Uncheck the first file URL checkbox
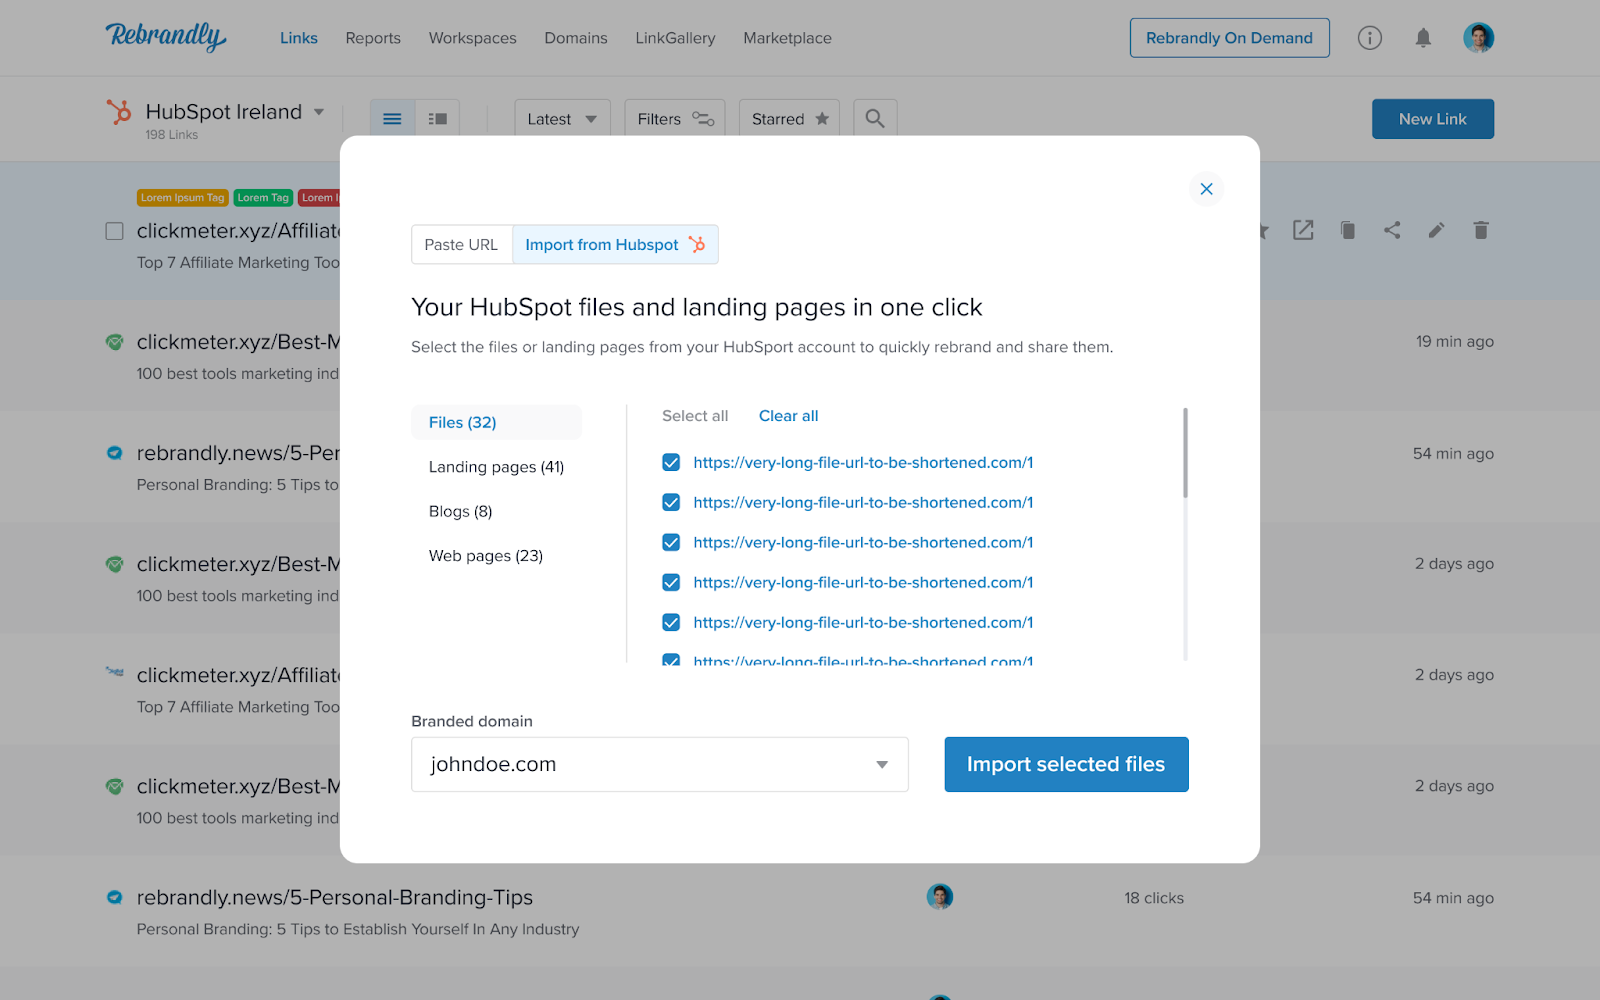 (671, 462)
